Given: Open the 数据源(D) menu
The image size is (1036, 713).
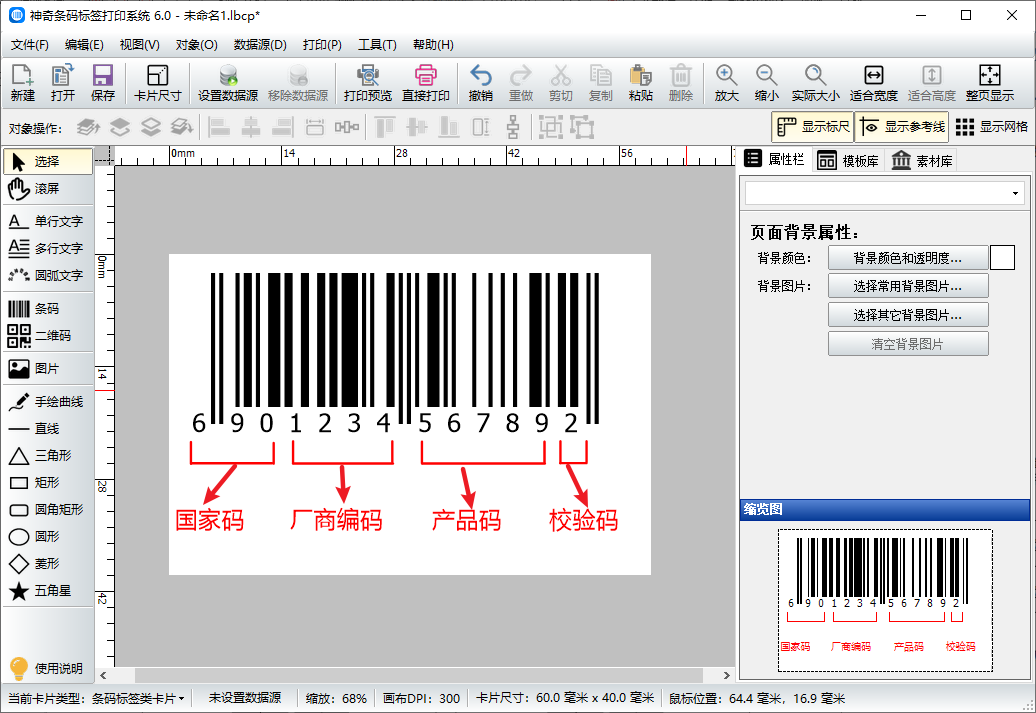Looking at the screenshot, I should pos(260,45).
